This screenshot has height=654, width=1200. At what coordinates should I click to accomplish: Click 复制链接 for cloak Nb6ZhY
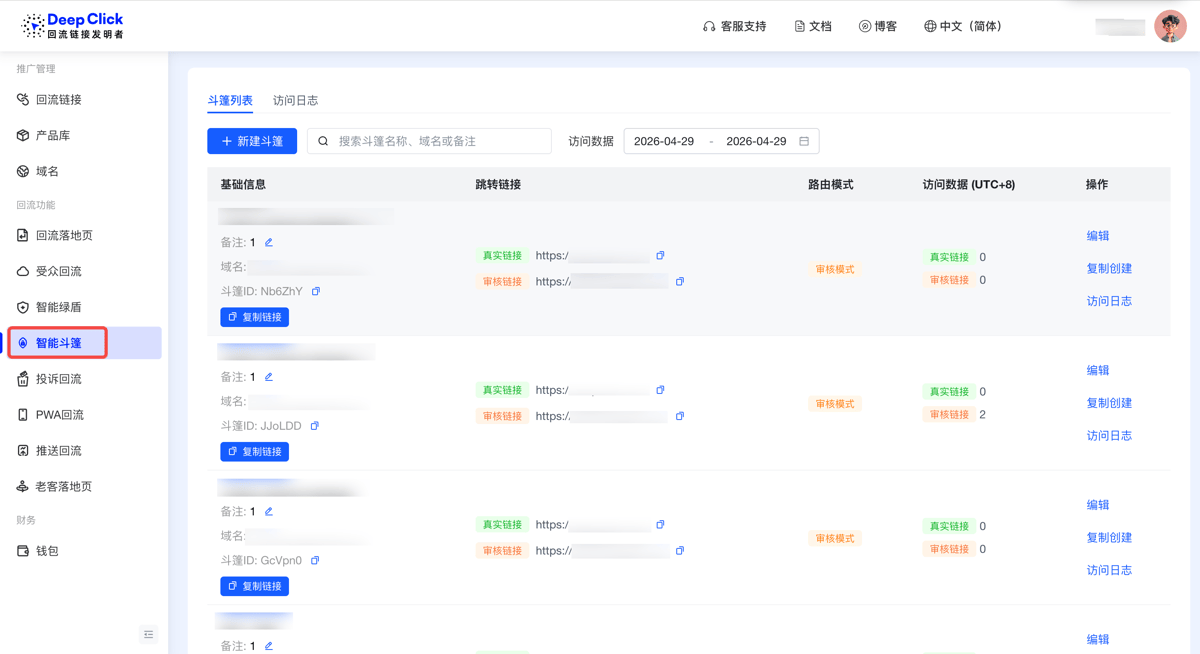click(x=255, y=317)
